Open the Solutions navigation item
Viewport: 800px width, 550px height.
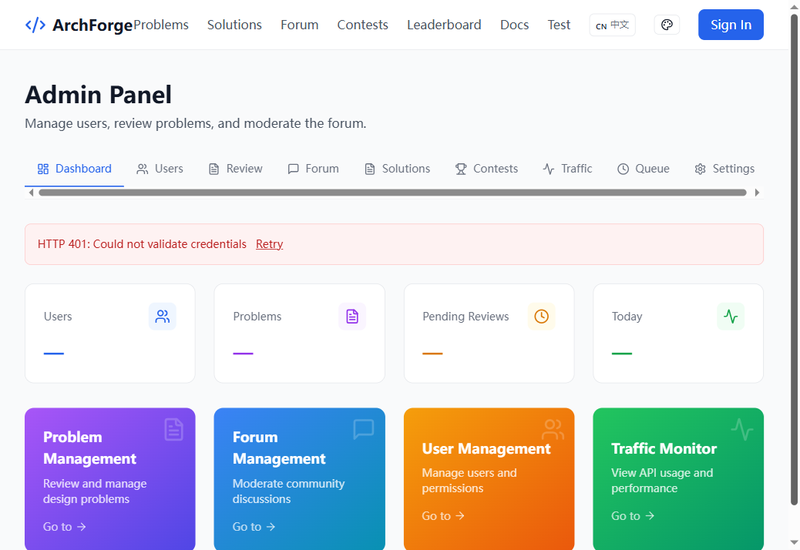coord(234,24)
